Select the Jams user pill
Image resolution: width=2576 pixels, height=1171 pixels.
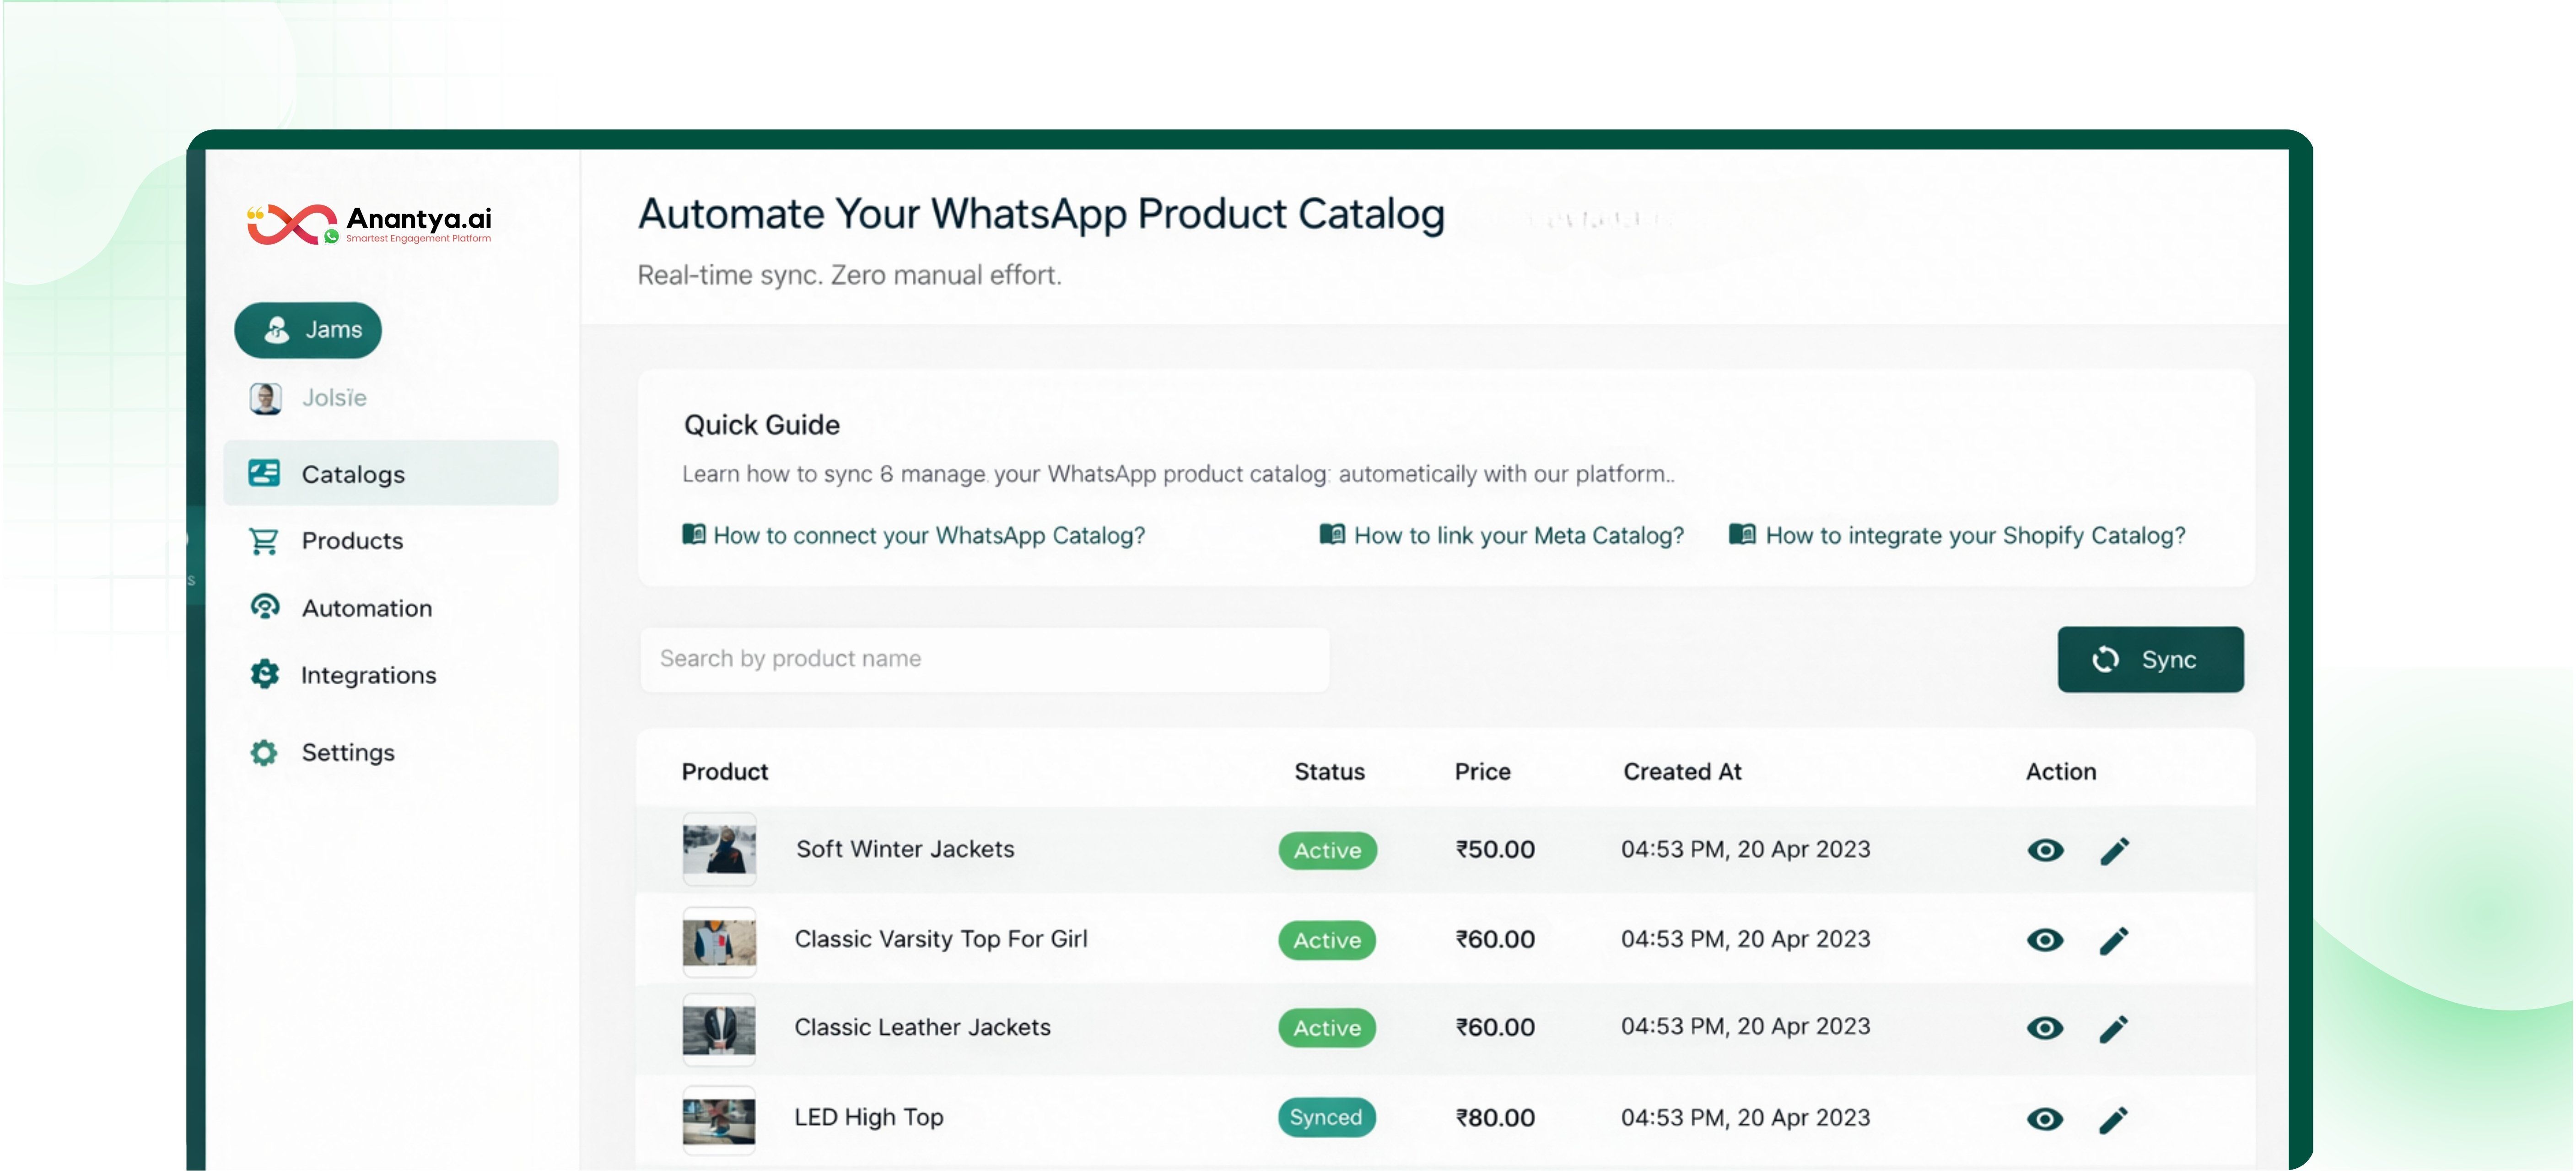[308, 330]
